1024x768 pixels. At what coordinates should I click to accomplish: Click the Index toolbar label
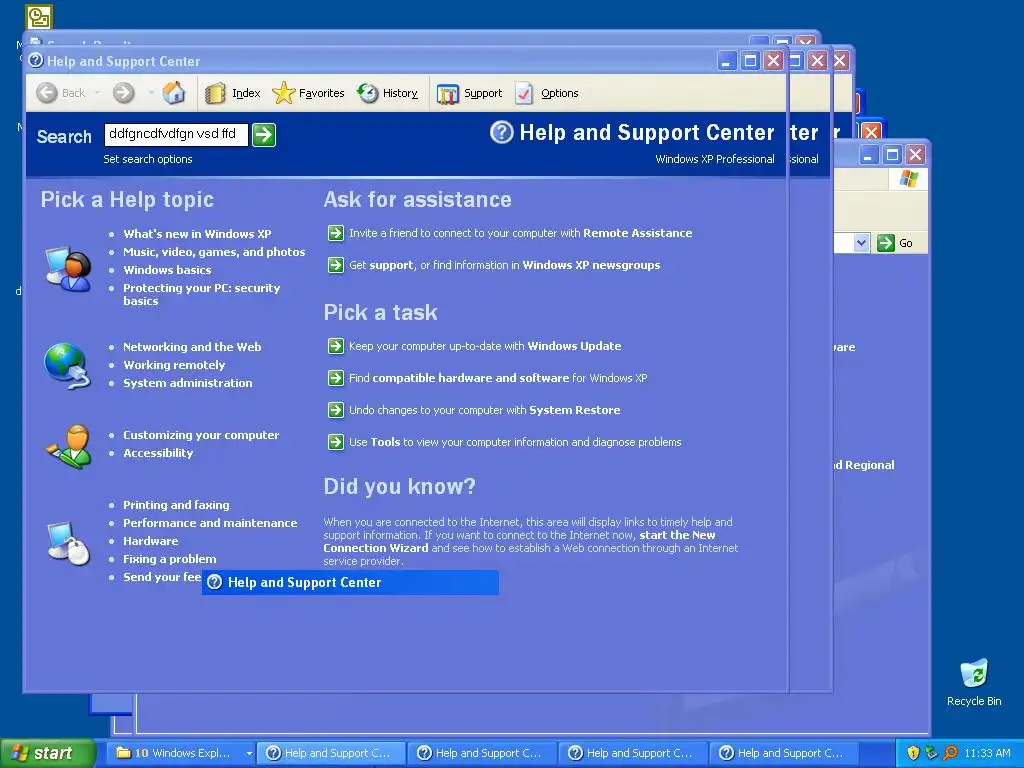[x=246, y=93]
